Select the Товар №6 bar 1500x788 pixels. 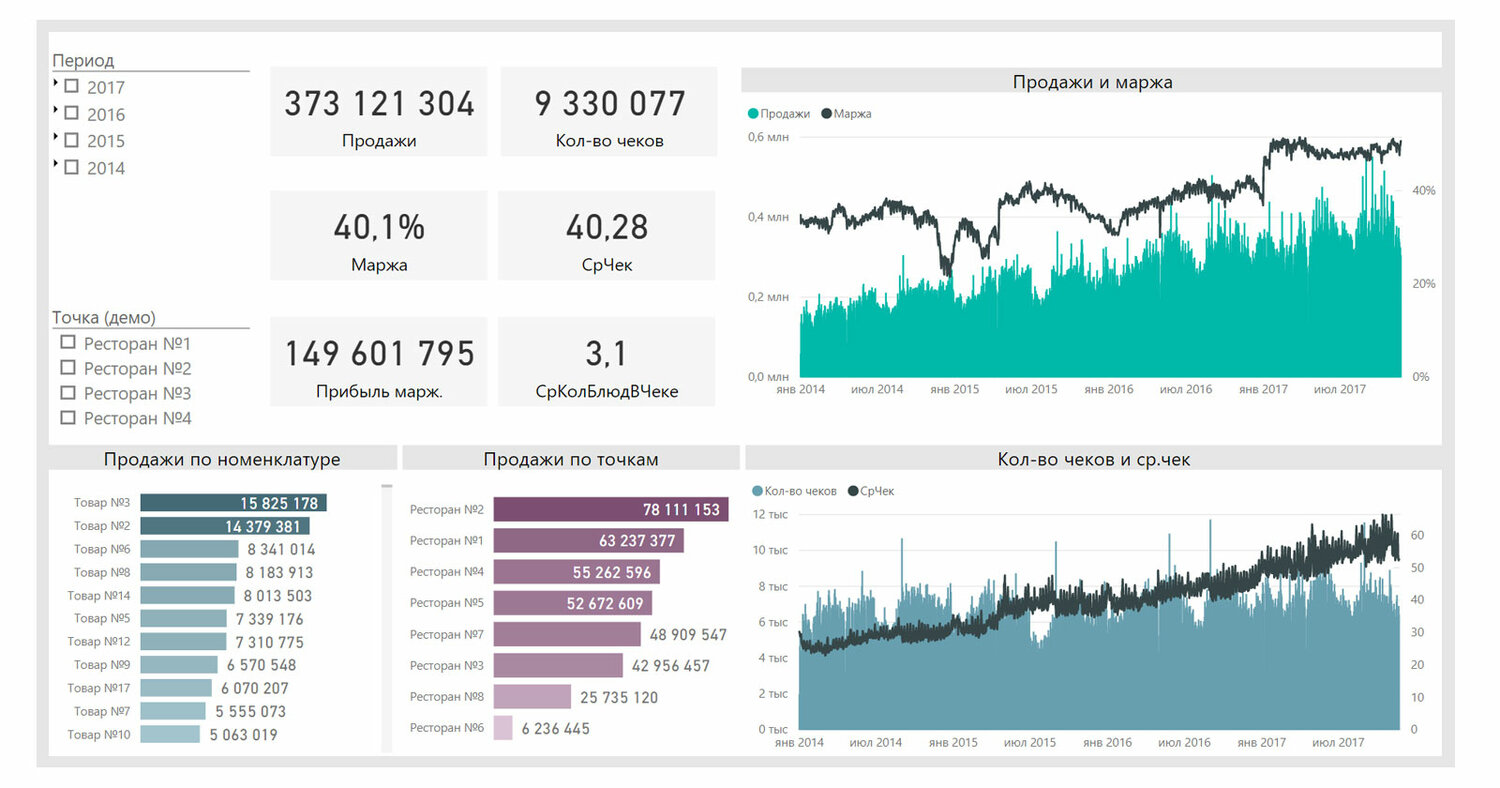point(189,549)
